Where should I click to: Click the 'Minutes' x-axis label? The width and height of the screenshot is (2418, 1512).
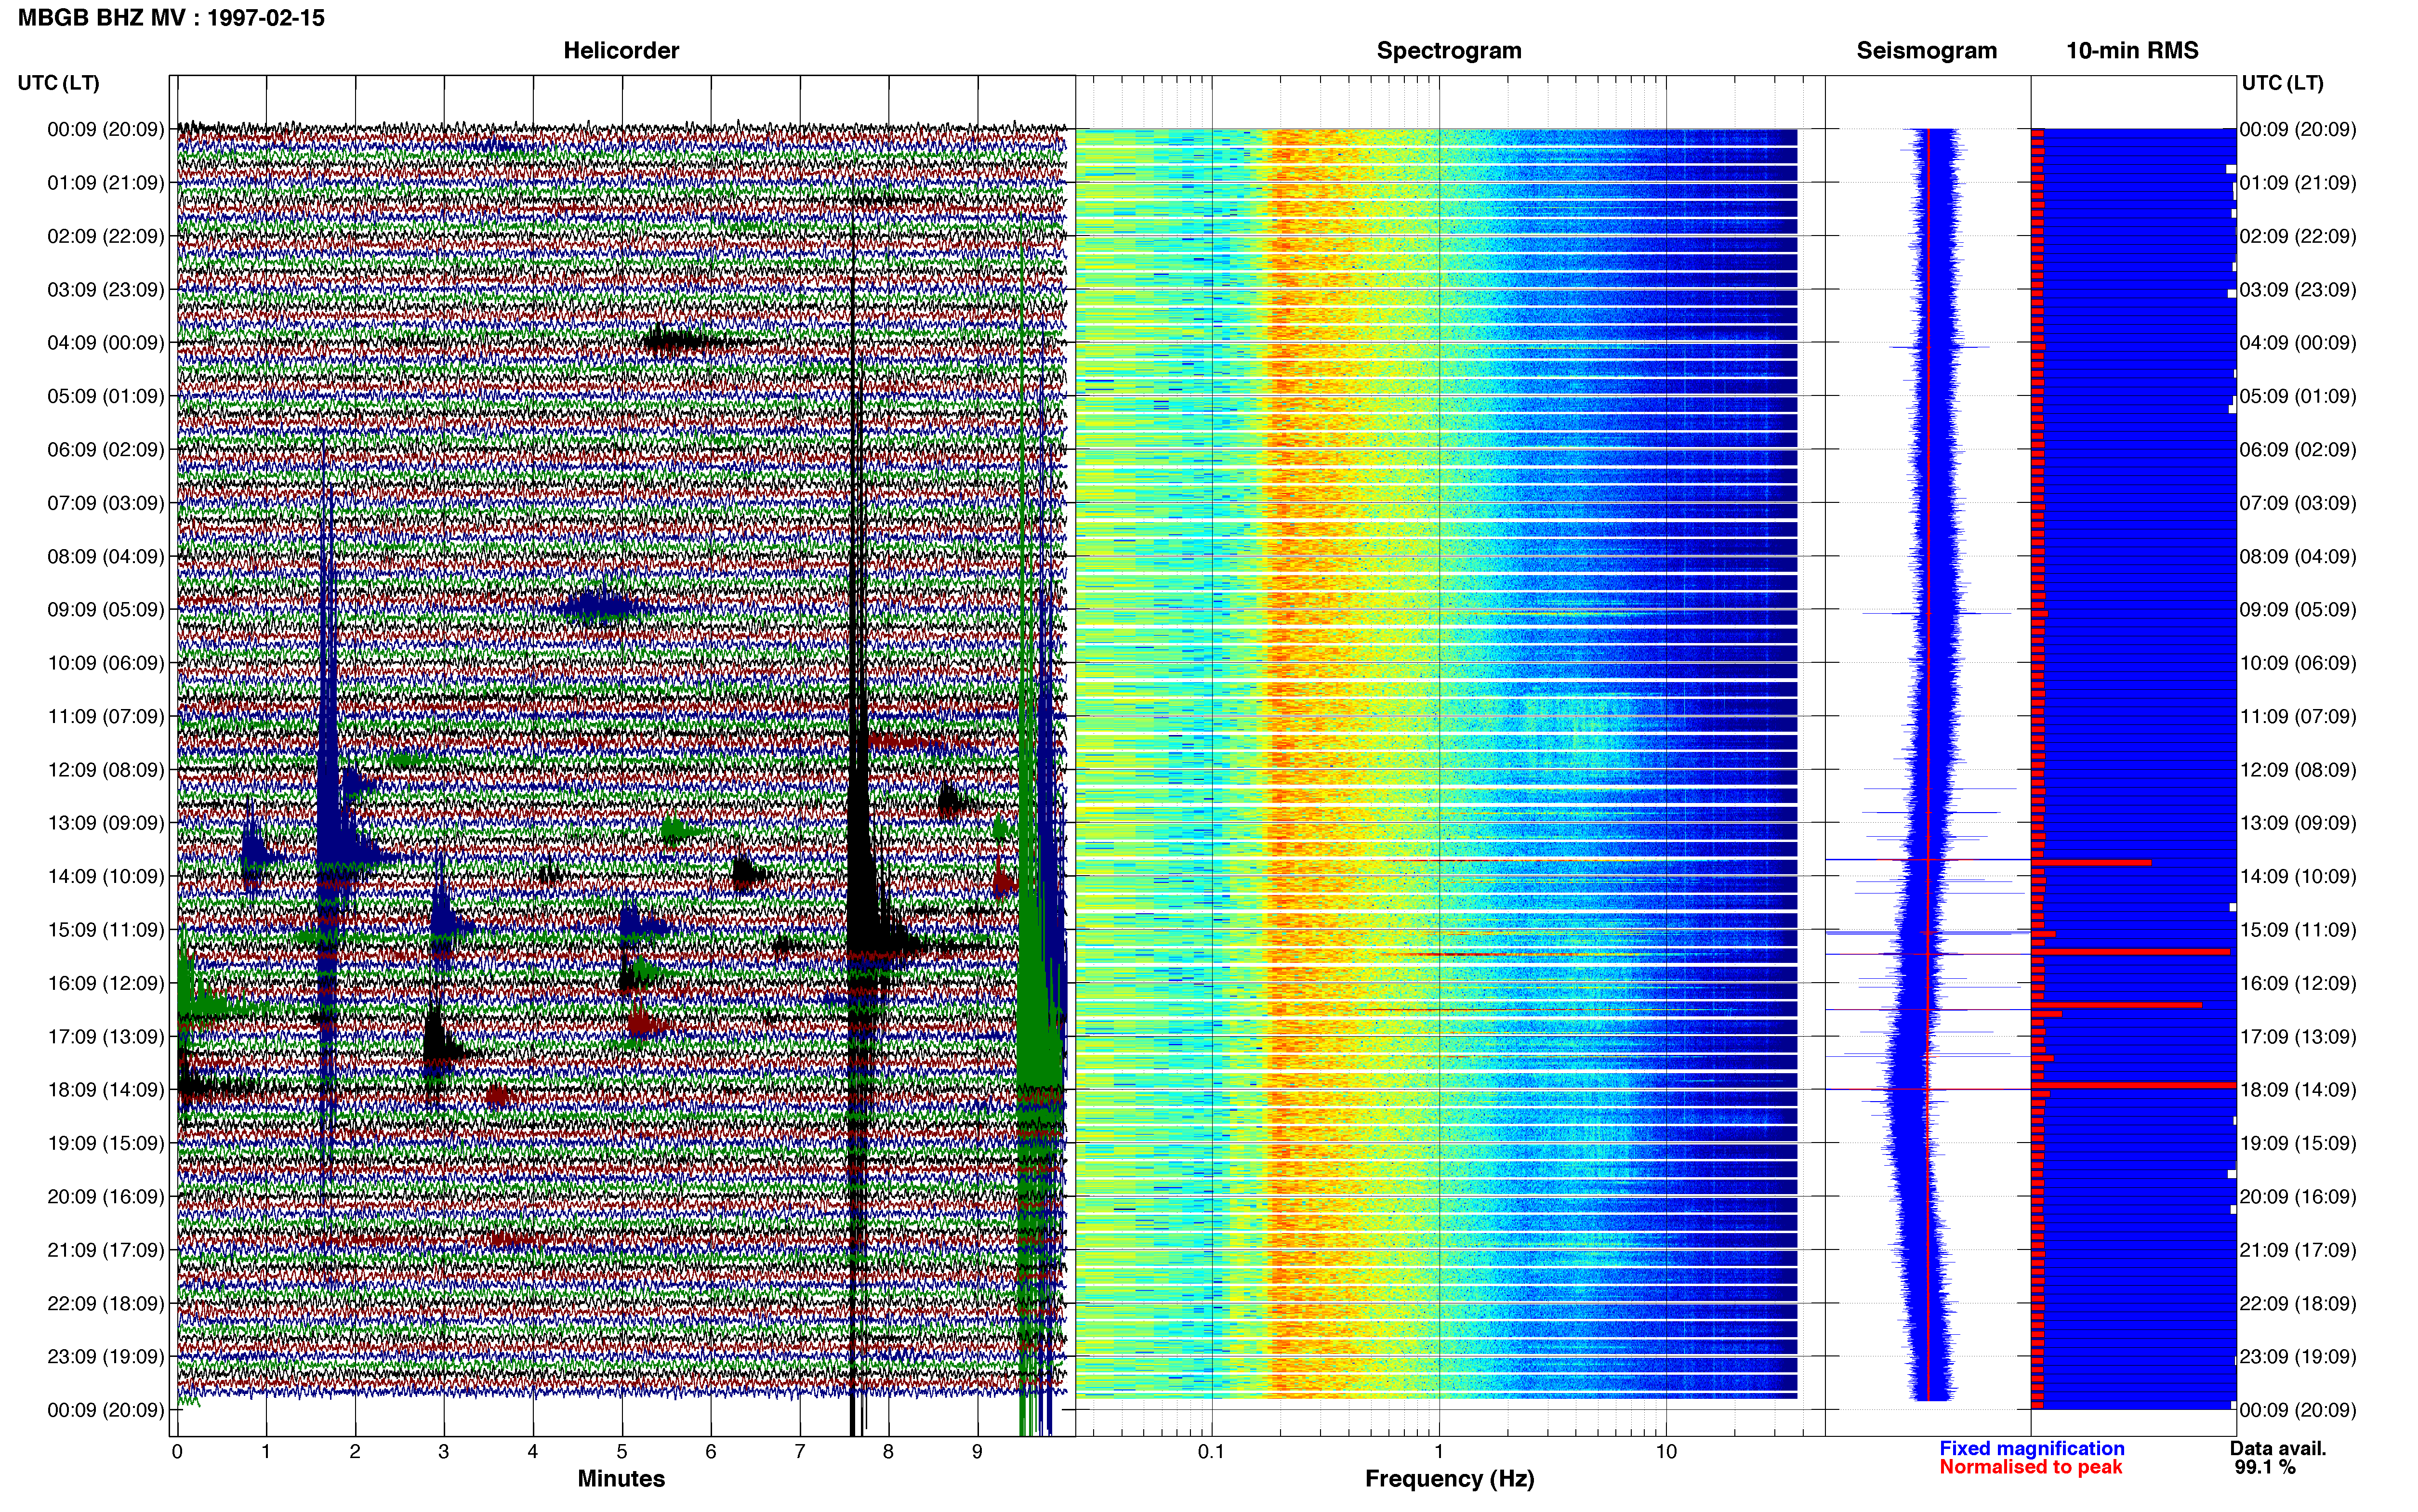point(621,1479)
